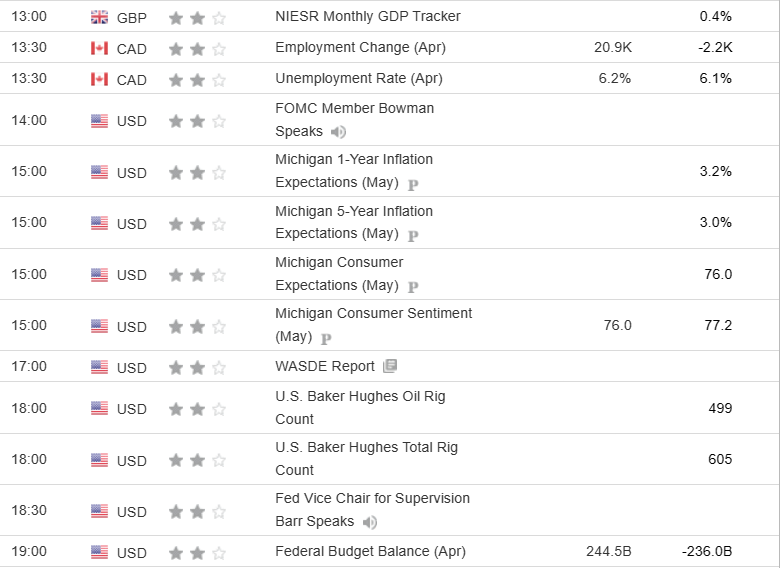Click Canada flag in Employment Change row
Viewport: 783px width, 568px height.
click(x=99, y=48)
